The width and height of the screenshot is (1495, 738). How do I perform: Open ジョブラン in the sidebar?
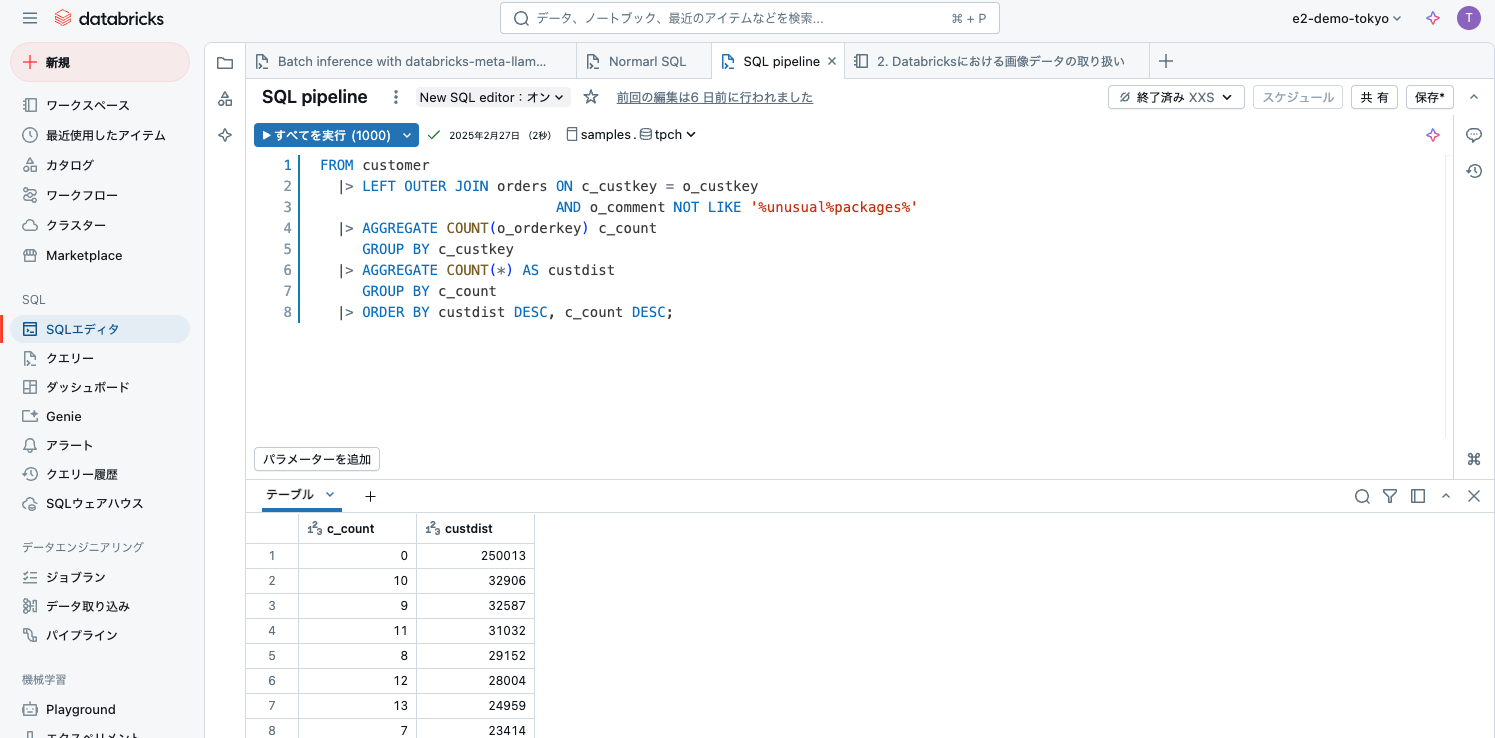click(100, 577)
